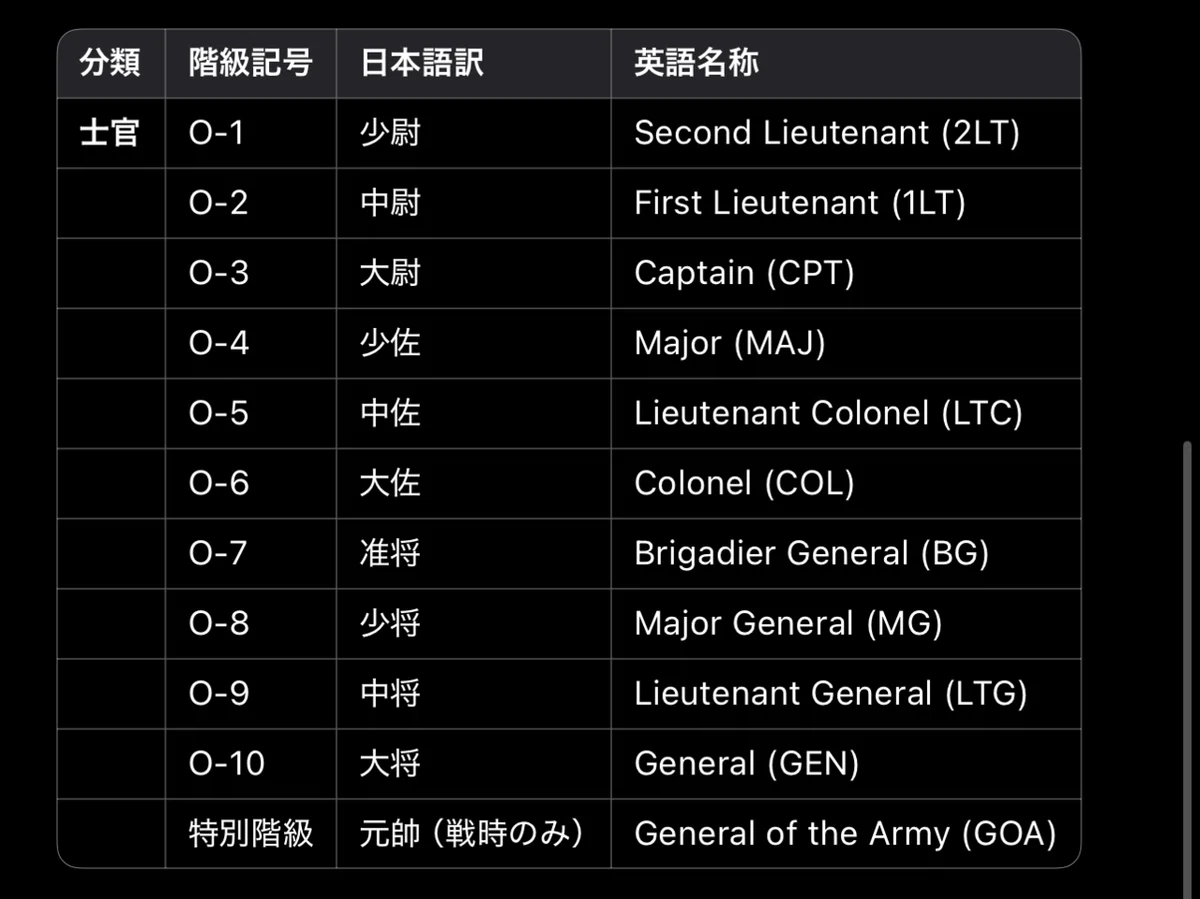Click the 大佐 translation cell
Image resolution: width=1200 pixels, height=899 pixels.
[x=474, y=483]
